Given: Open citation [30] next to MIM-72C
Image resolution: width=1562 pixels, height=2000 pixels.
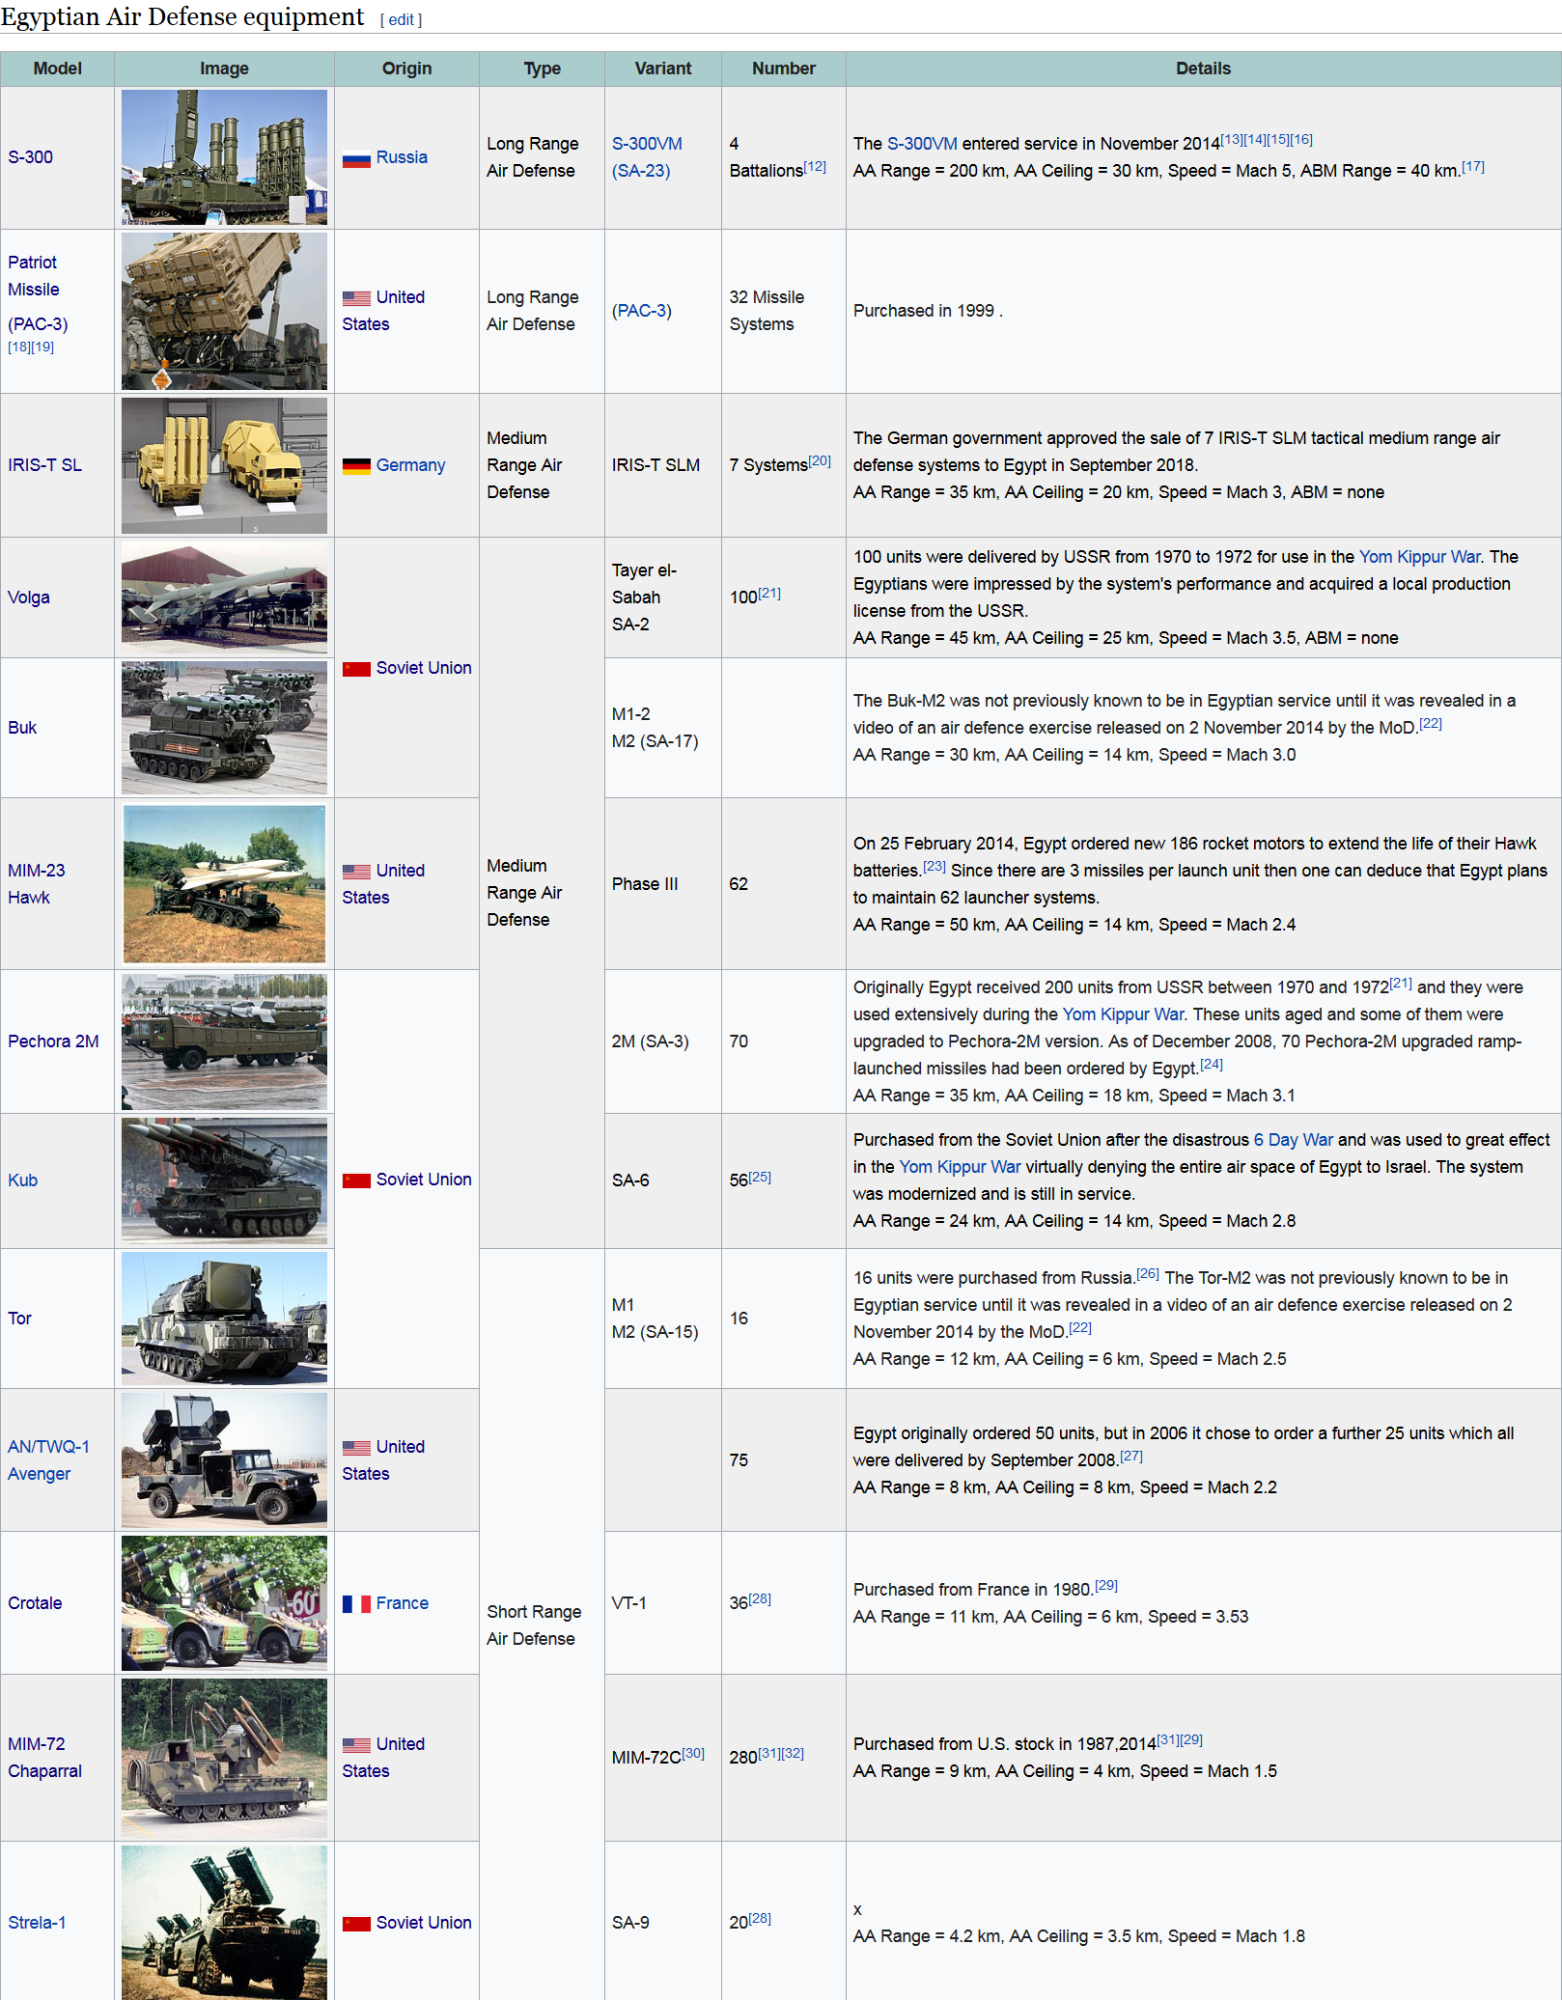Looking at the screenshot, I should (693, 1754).
